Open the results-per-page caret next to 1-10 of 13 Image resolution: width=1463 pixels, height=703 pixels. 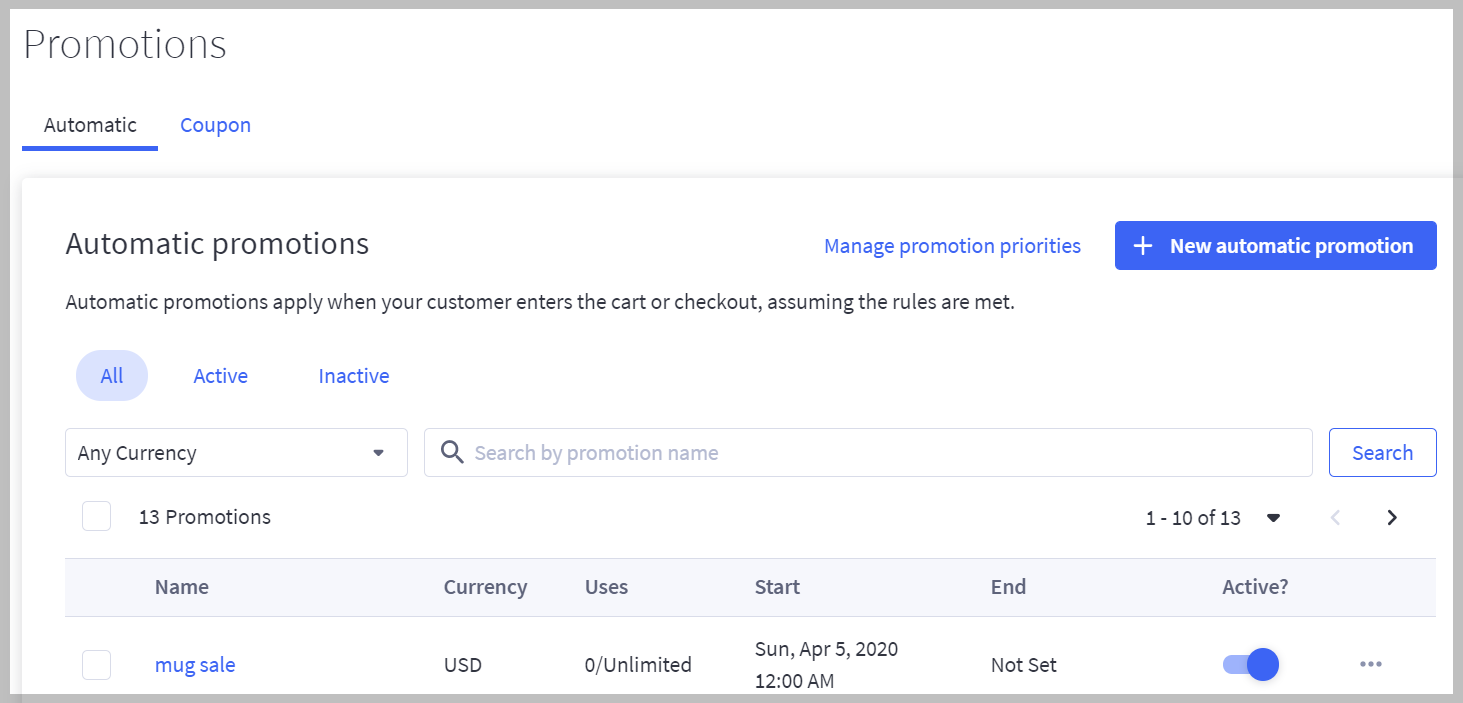pos(1274,518)
